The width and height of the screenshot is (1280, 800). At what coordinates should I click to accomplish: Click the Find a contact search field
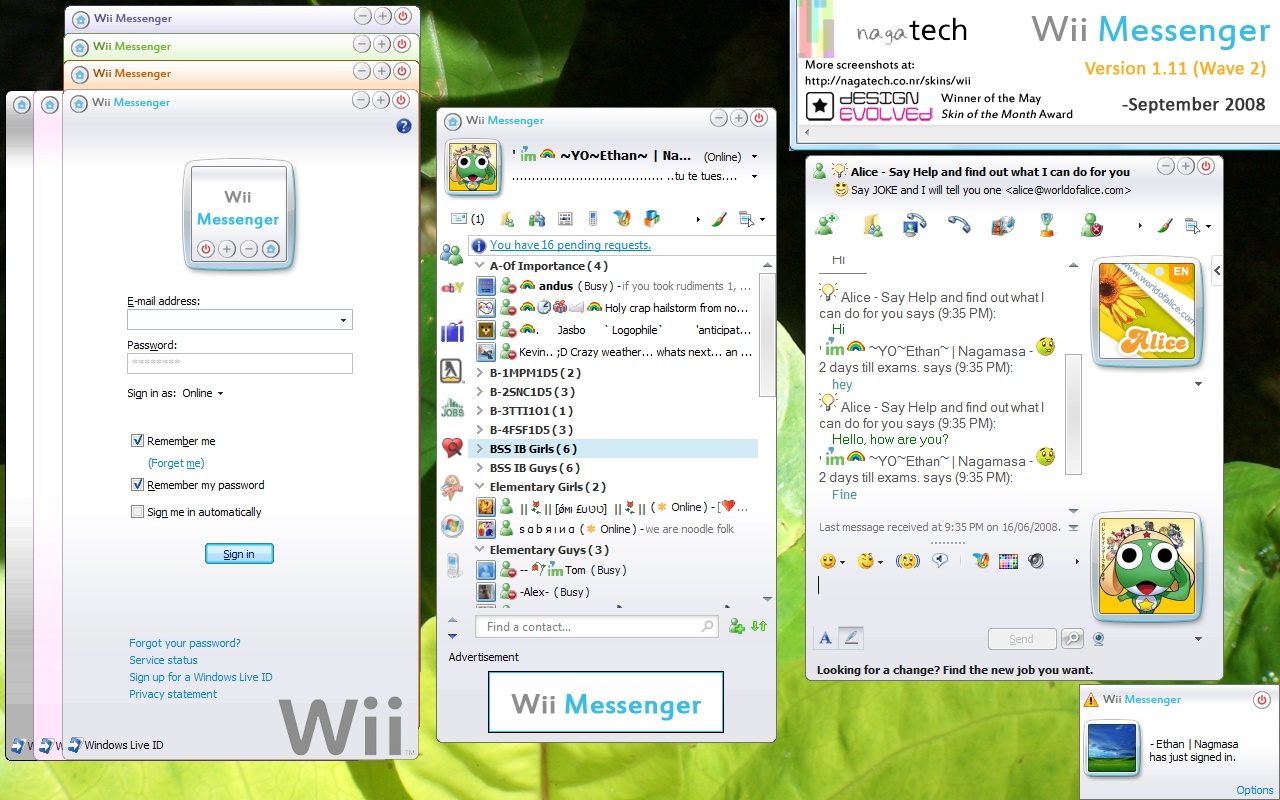(598, 627)
